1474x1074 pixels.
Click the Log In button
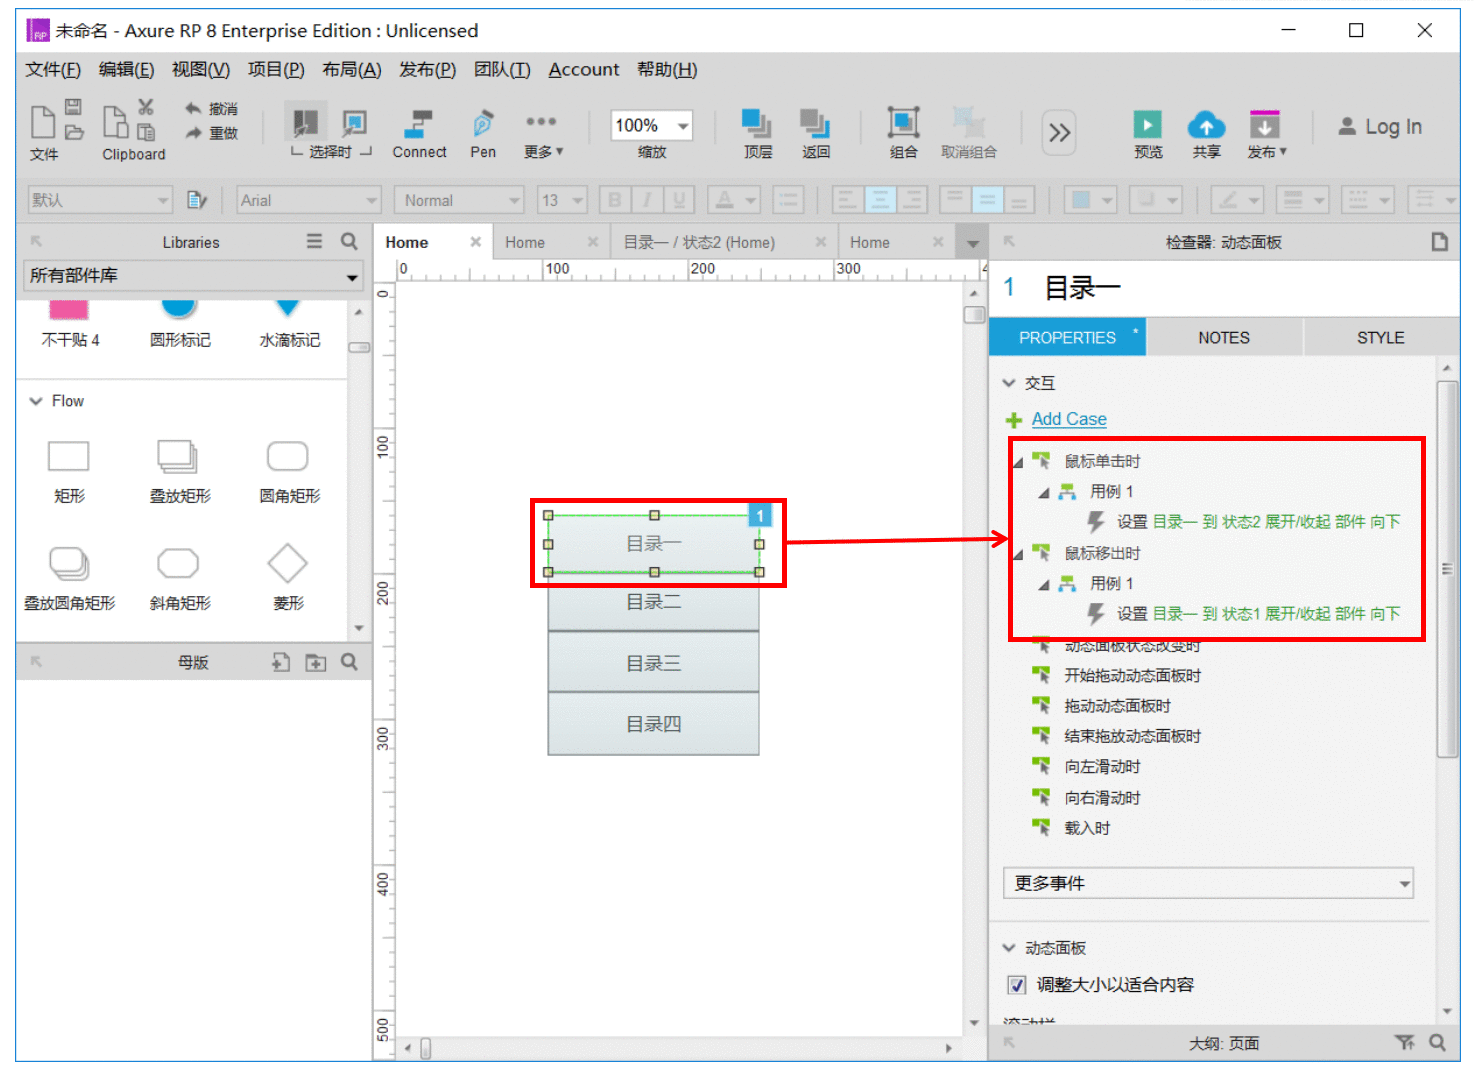(1380, 126)
